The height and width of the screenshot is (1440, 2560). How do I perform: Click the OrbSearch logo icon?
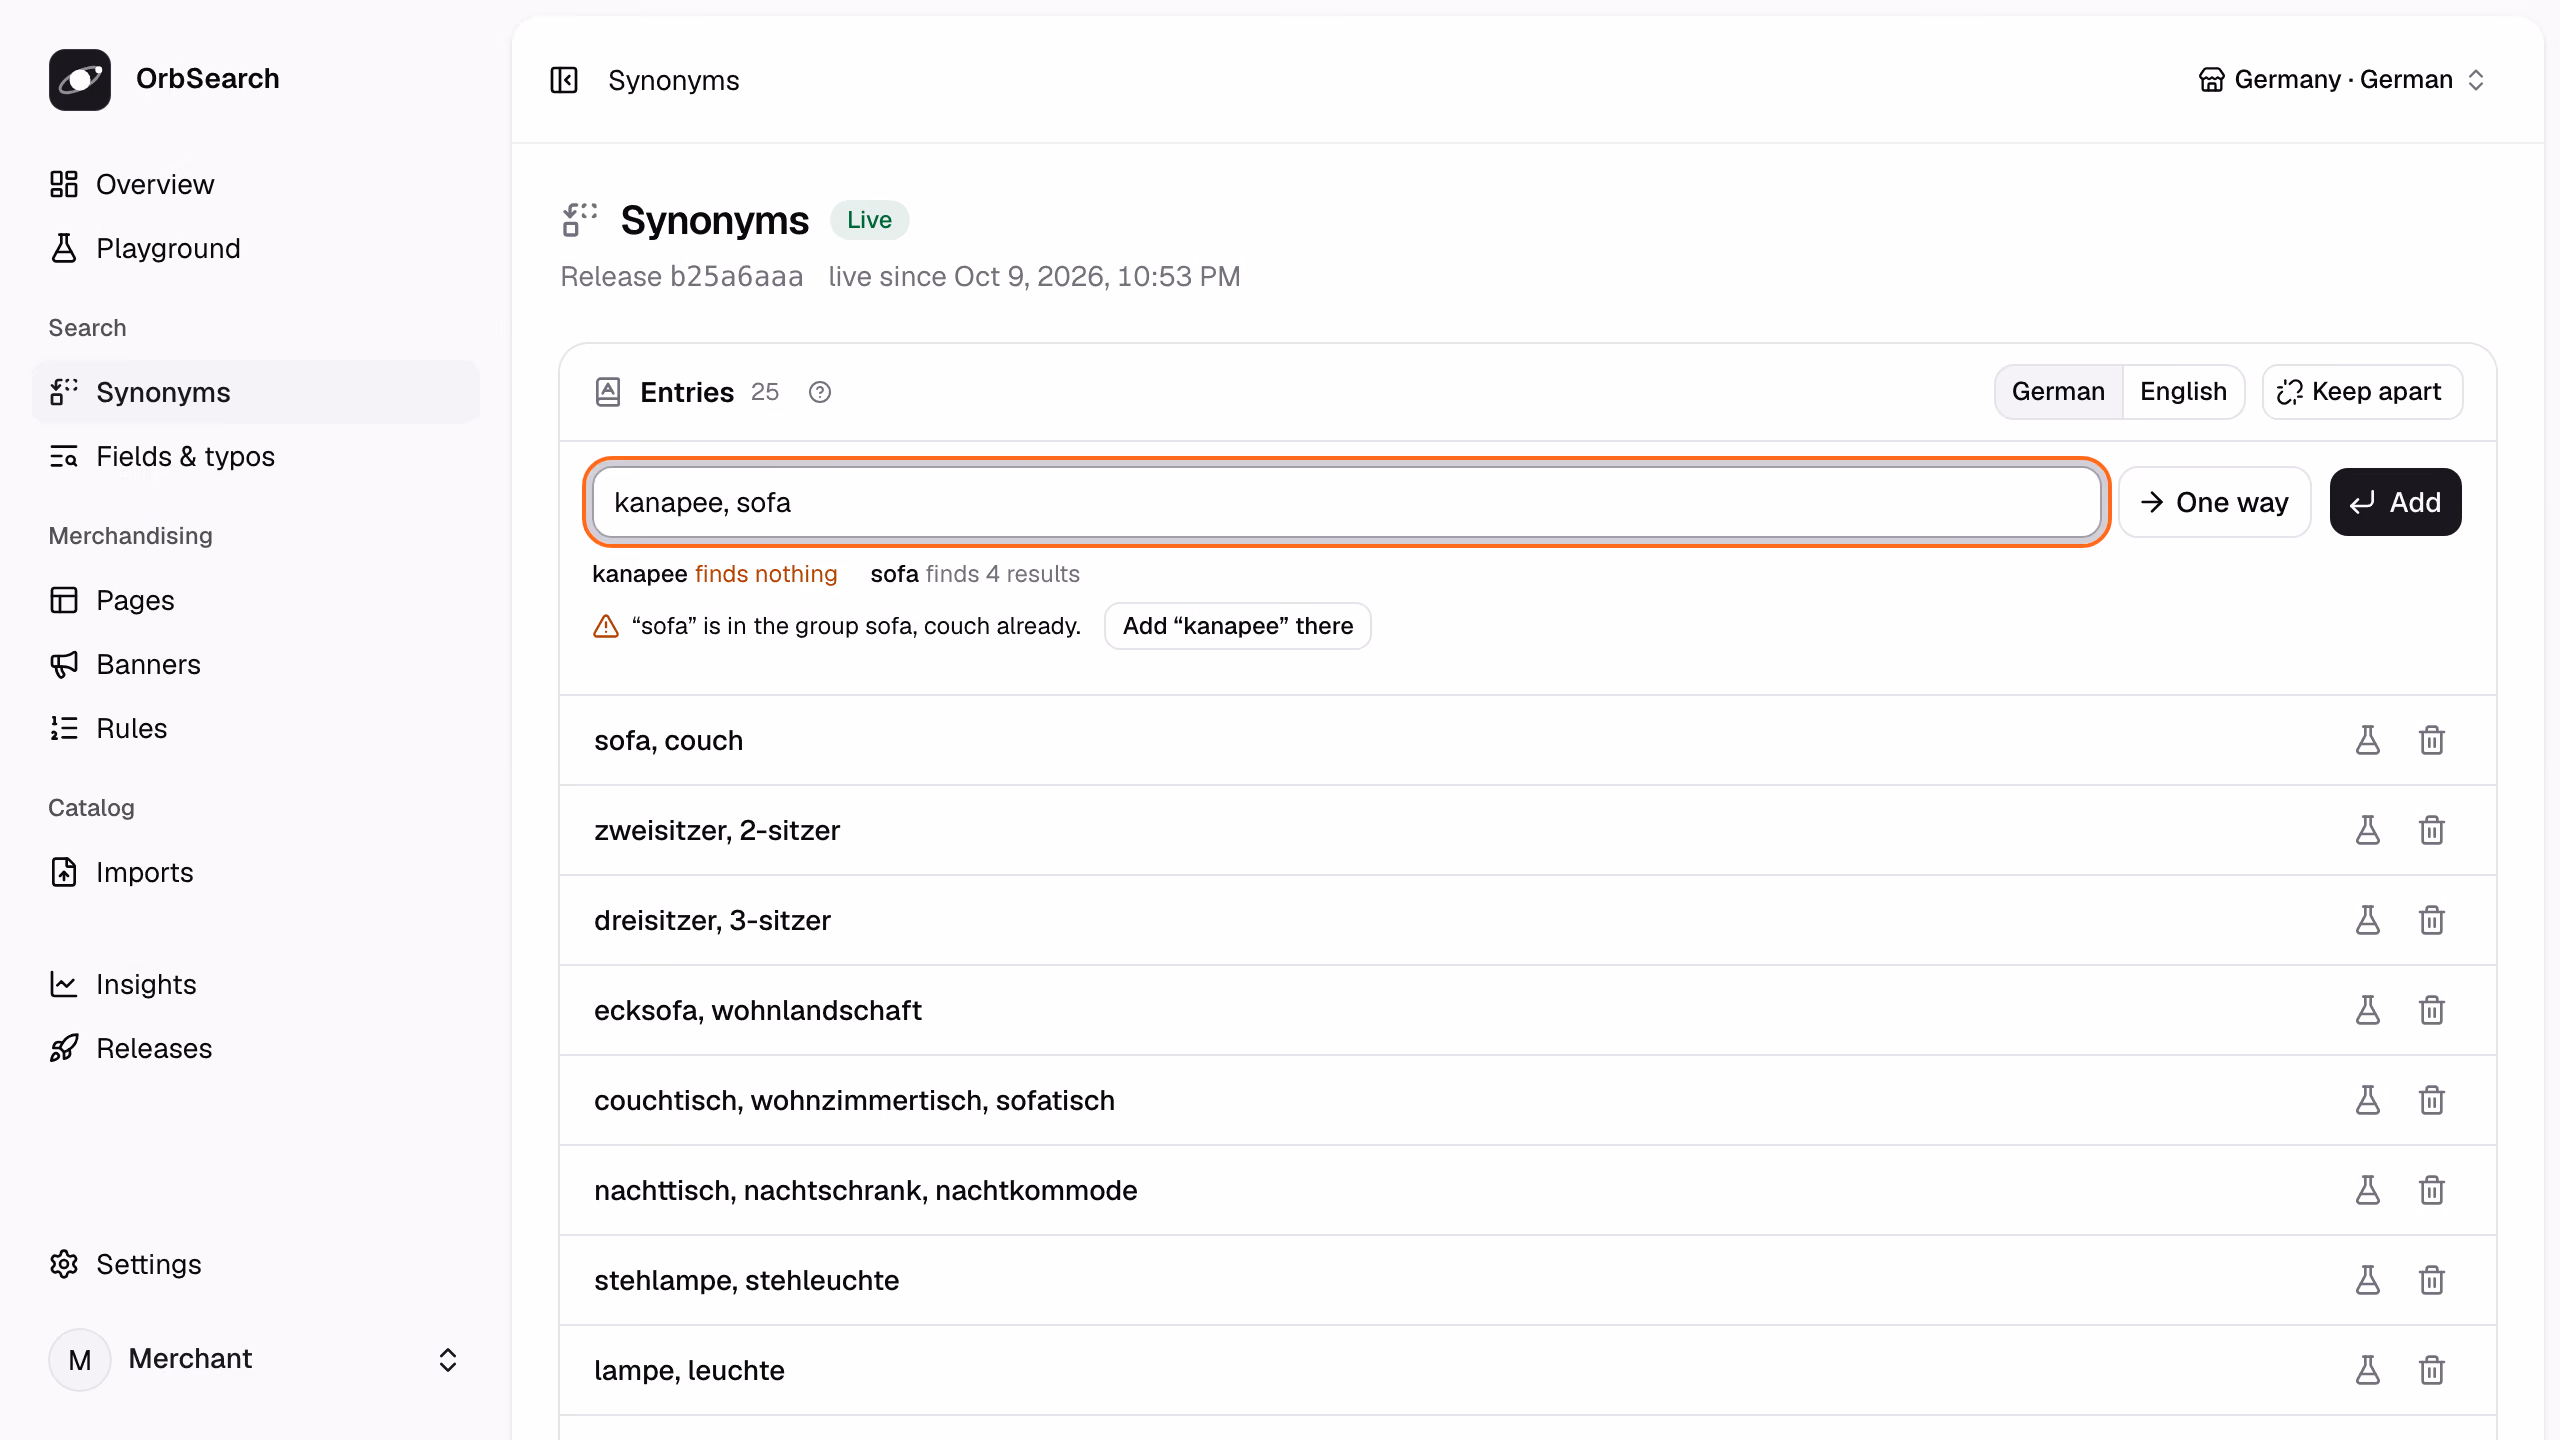click(80, 80)
